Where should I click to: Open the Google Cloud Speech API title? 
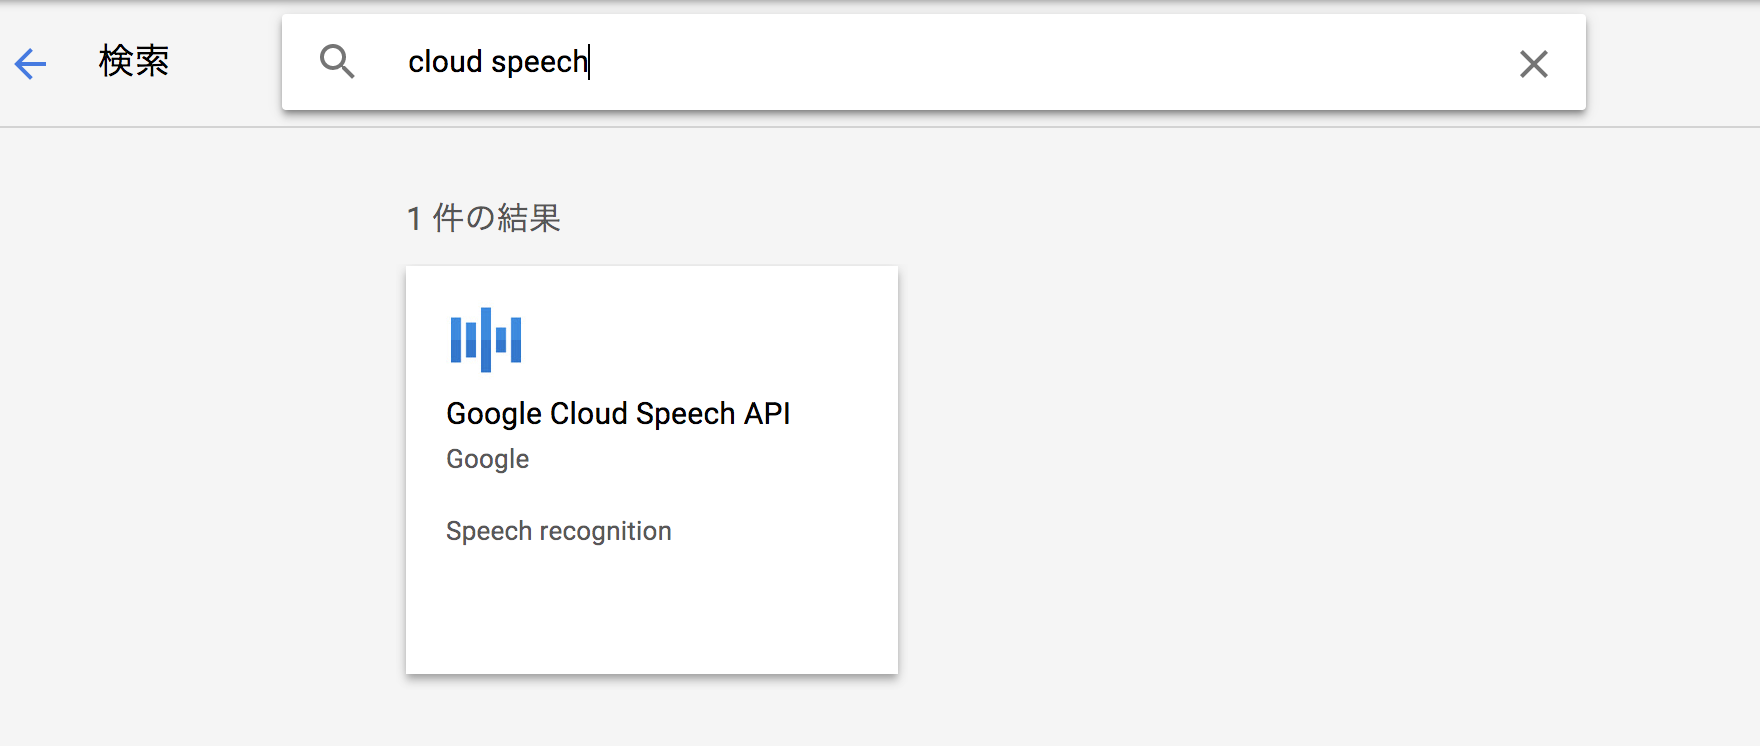[618, 413]
